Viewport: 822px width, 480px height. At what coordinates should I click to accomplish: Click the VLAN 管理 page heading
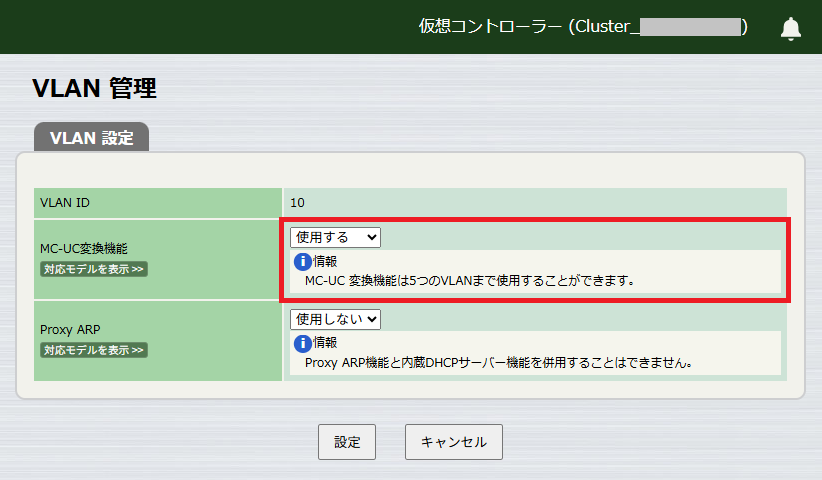coord(94,88)
